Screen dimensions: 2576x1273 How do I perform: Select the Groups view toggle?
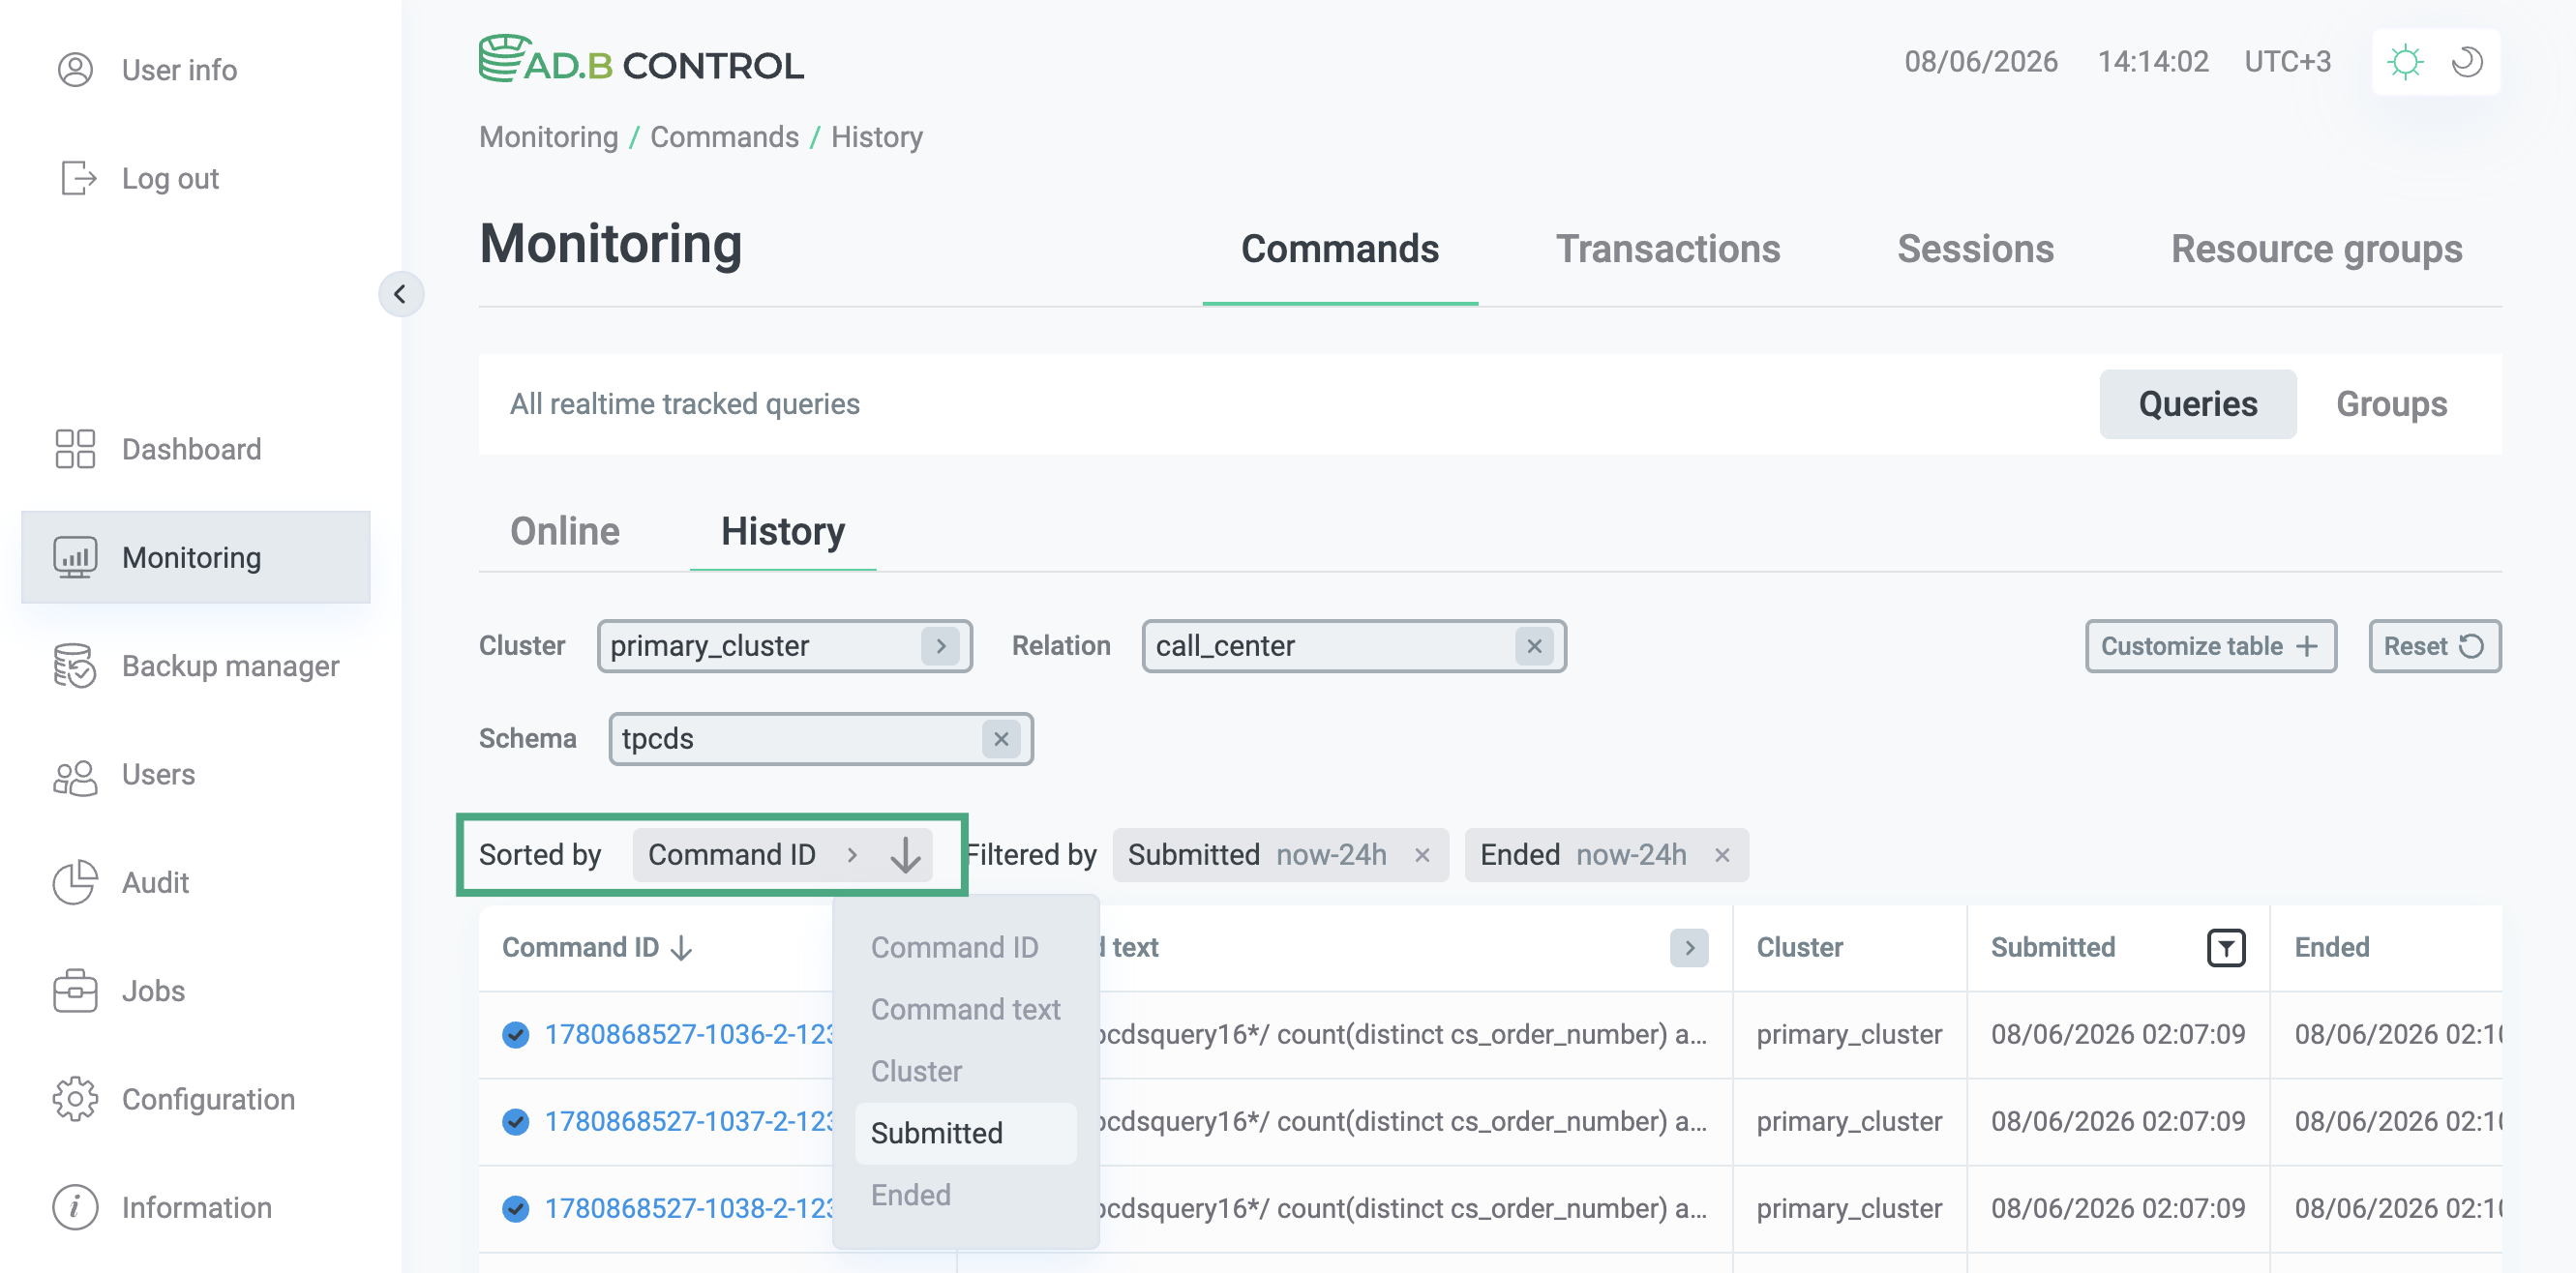[2391, 404]
